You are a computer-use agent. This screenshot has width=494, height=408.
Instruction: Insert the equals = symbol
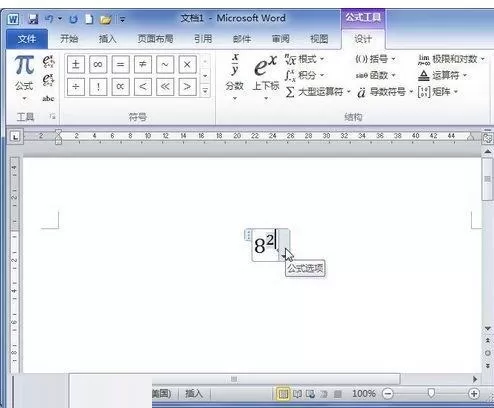[120, 64]
